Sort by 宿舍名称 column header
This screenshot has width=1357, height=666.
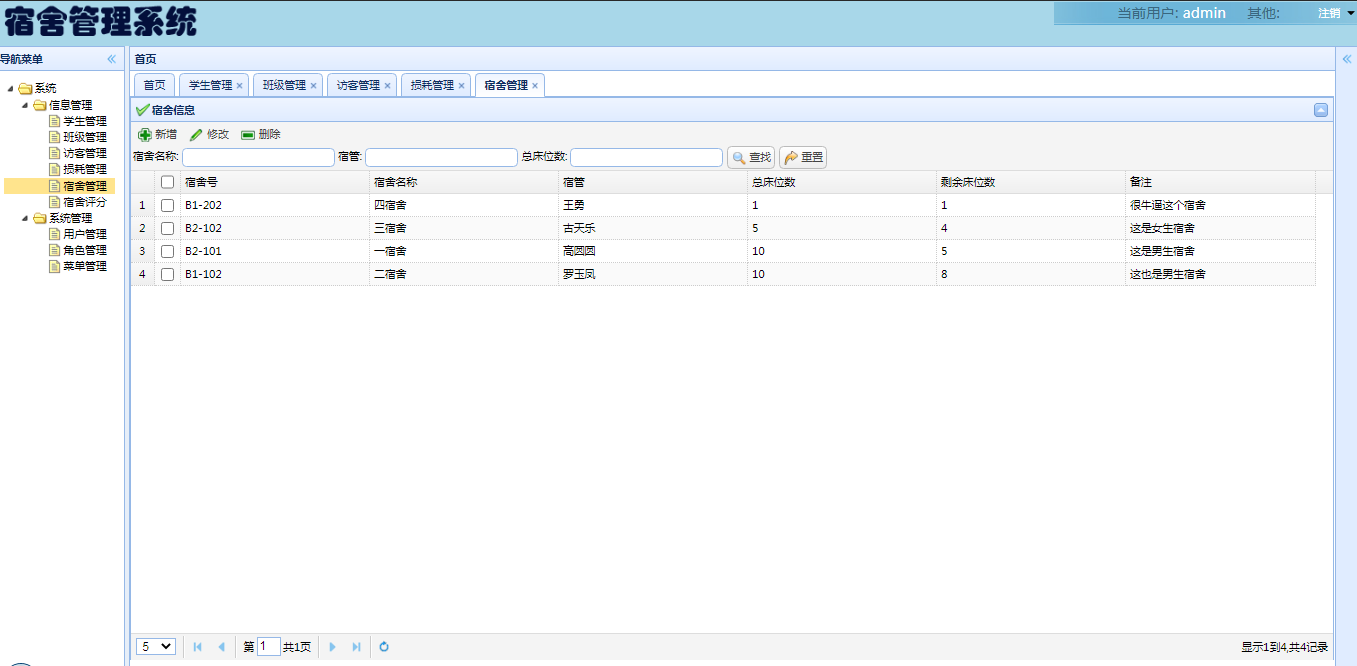click(463, 182)
